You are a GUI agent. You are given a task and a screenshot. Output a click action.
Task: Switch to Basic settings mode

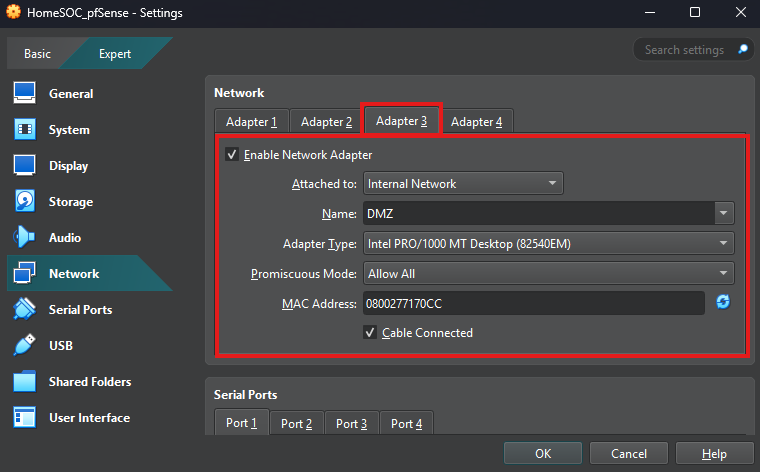[38, 54]
